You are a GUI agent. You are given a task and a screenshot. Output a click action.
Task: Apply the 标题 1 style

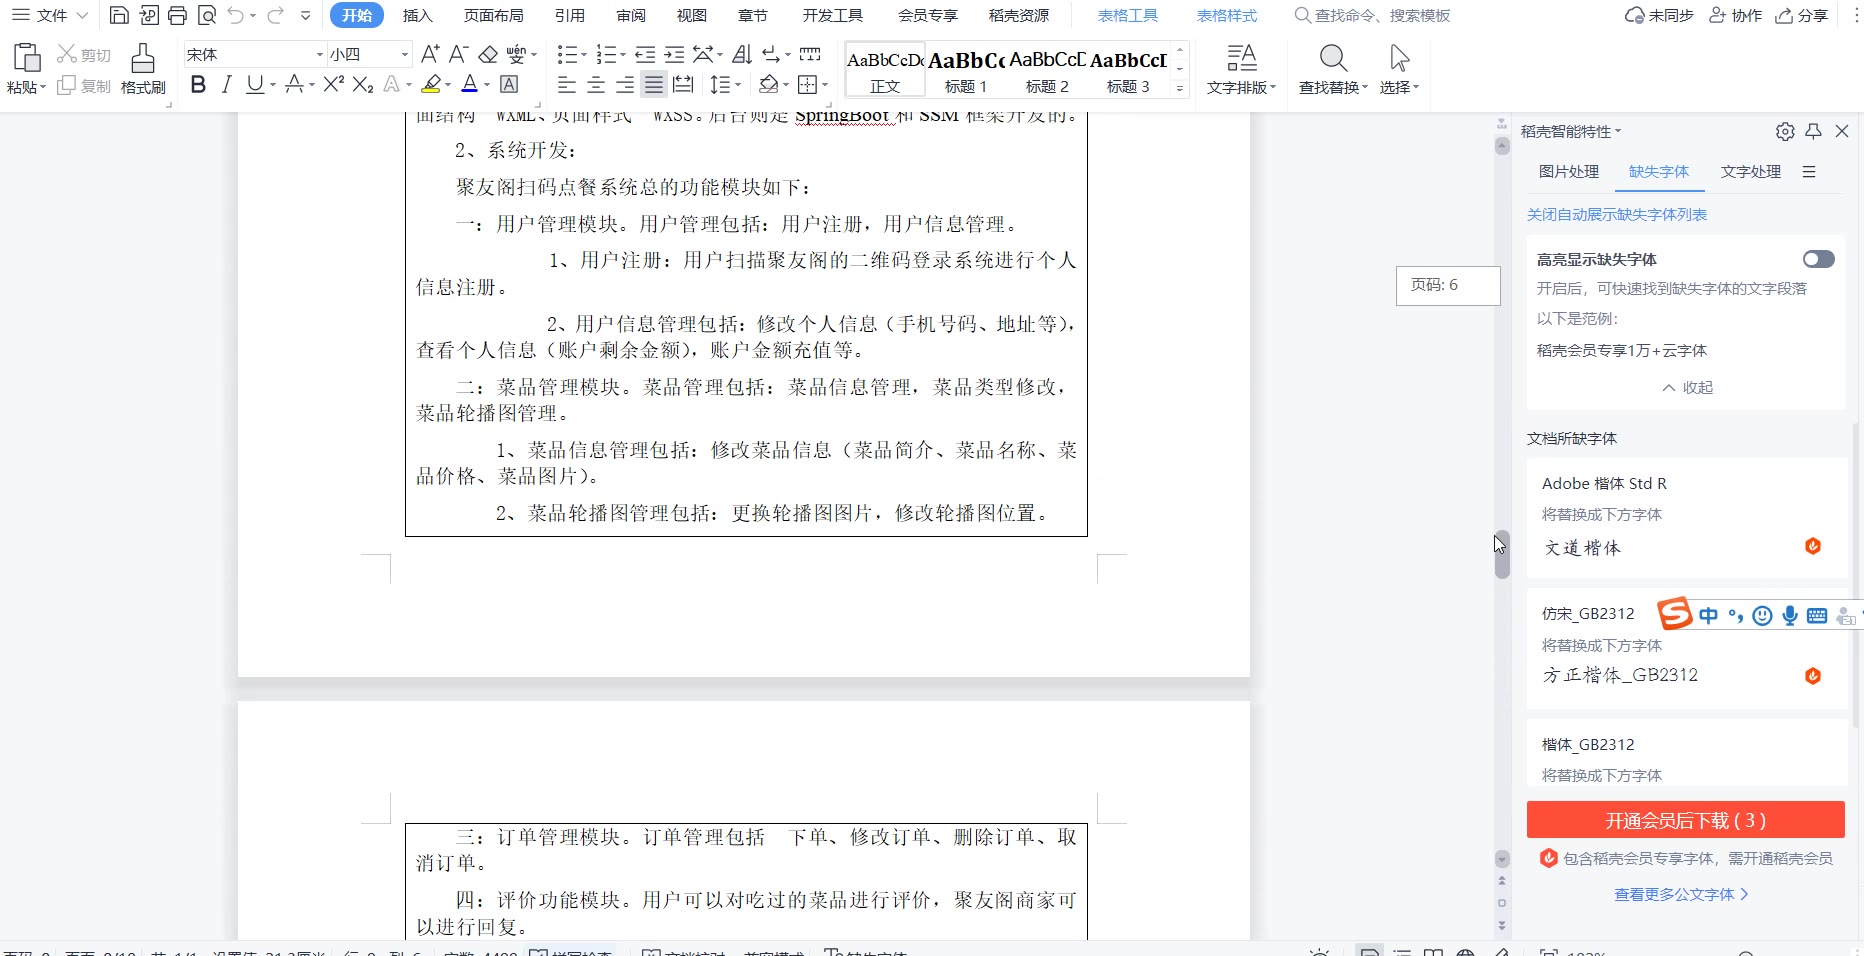pos(966,69)
